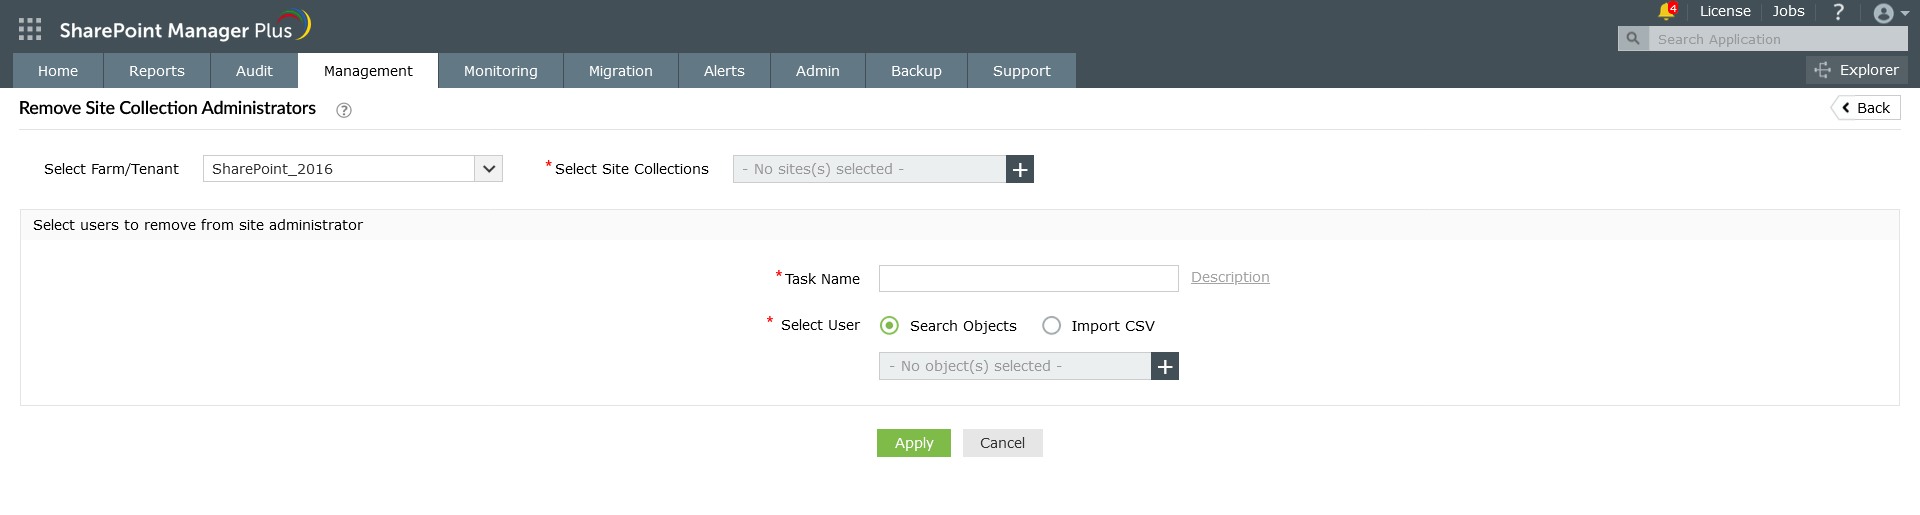Switch to the Migration tab
Image resolution: width=1920 pixels, height=515 pixels.
coord(620,71)
